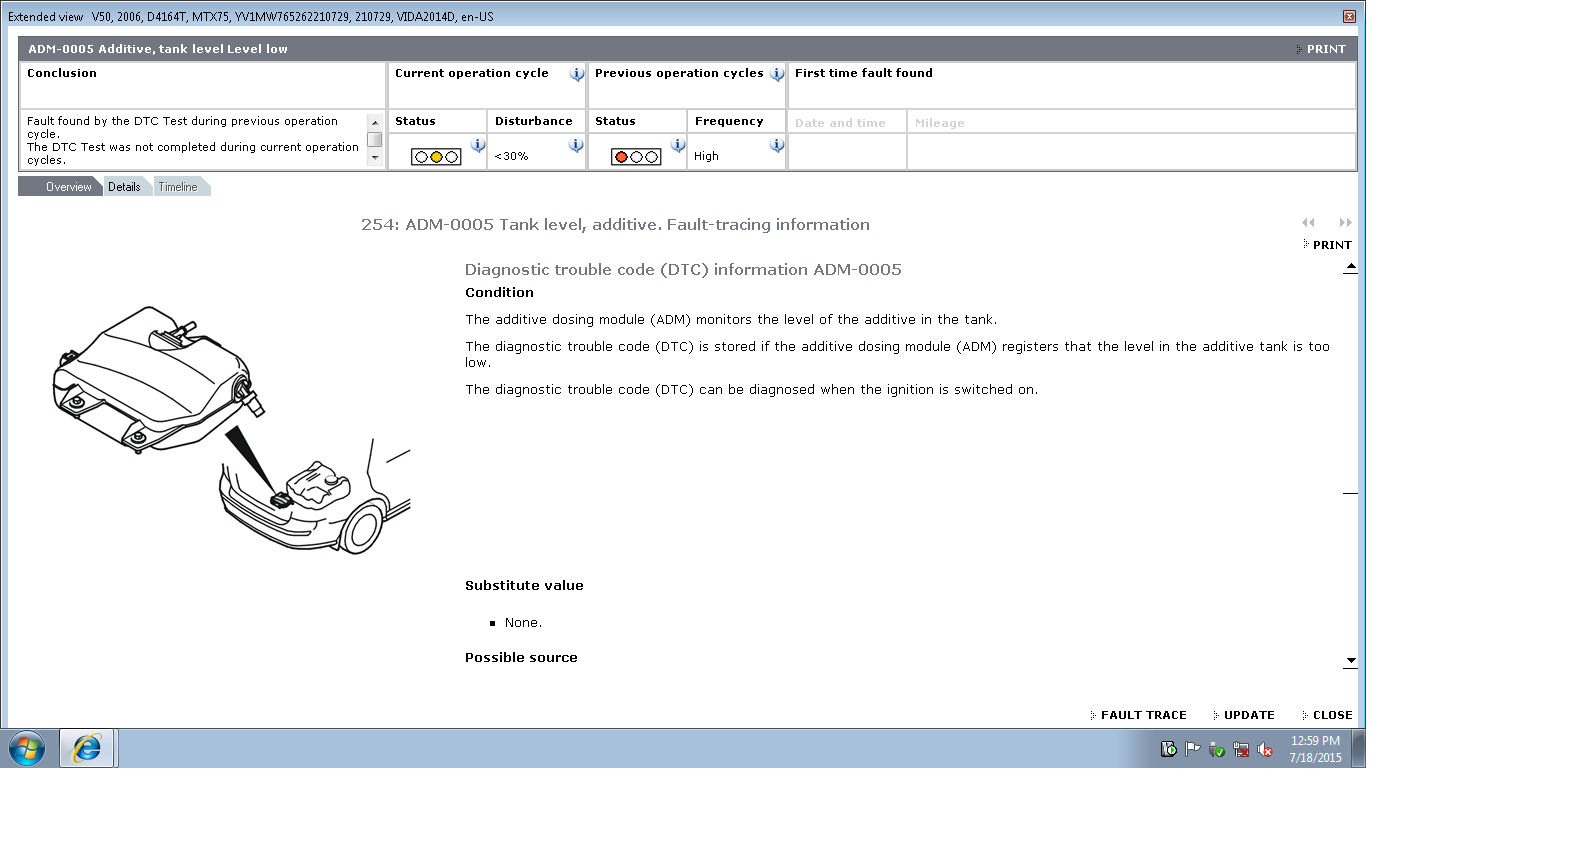The width and height of the screenshot is (1596, 841).
Task: Select the Overview tab
Action: point(68,187)
